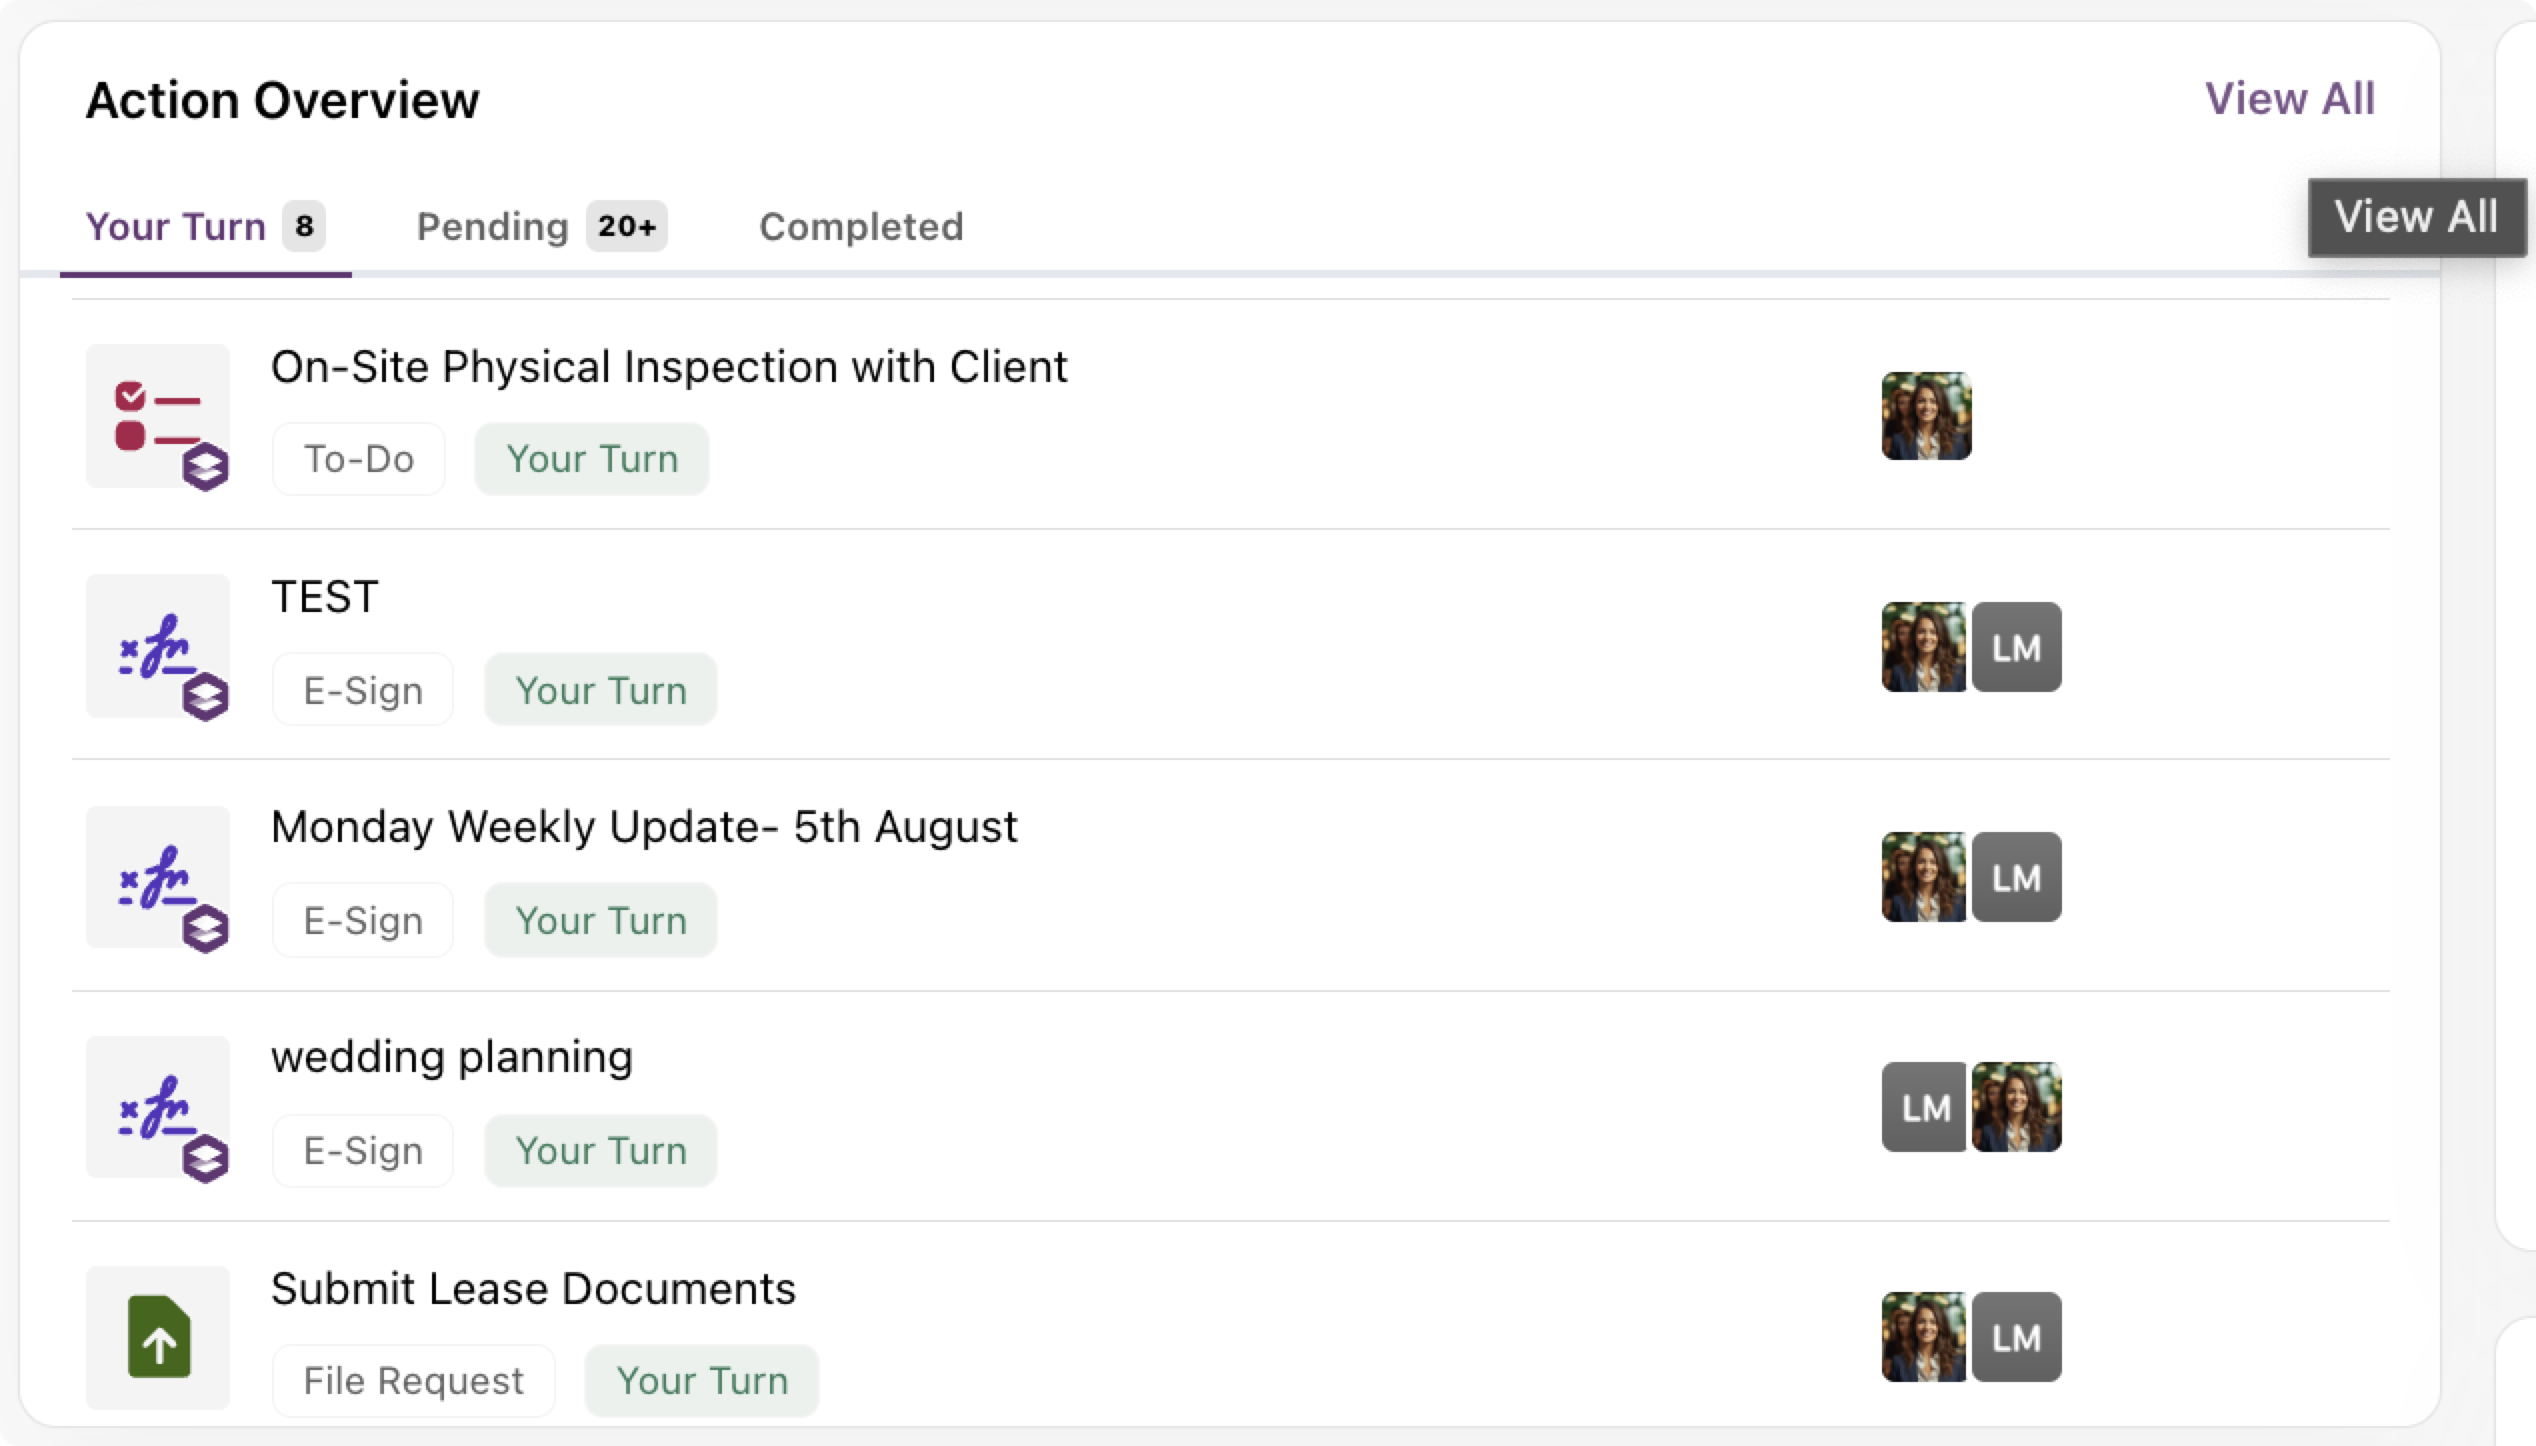
Task: Click the File Request tag label
Action: click(x=413, y=1381)
